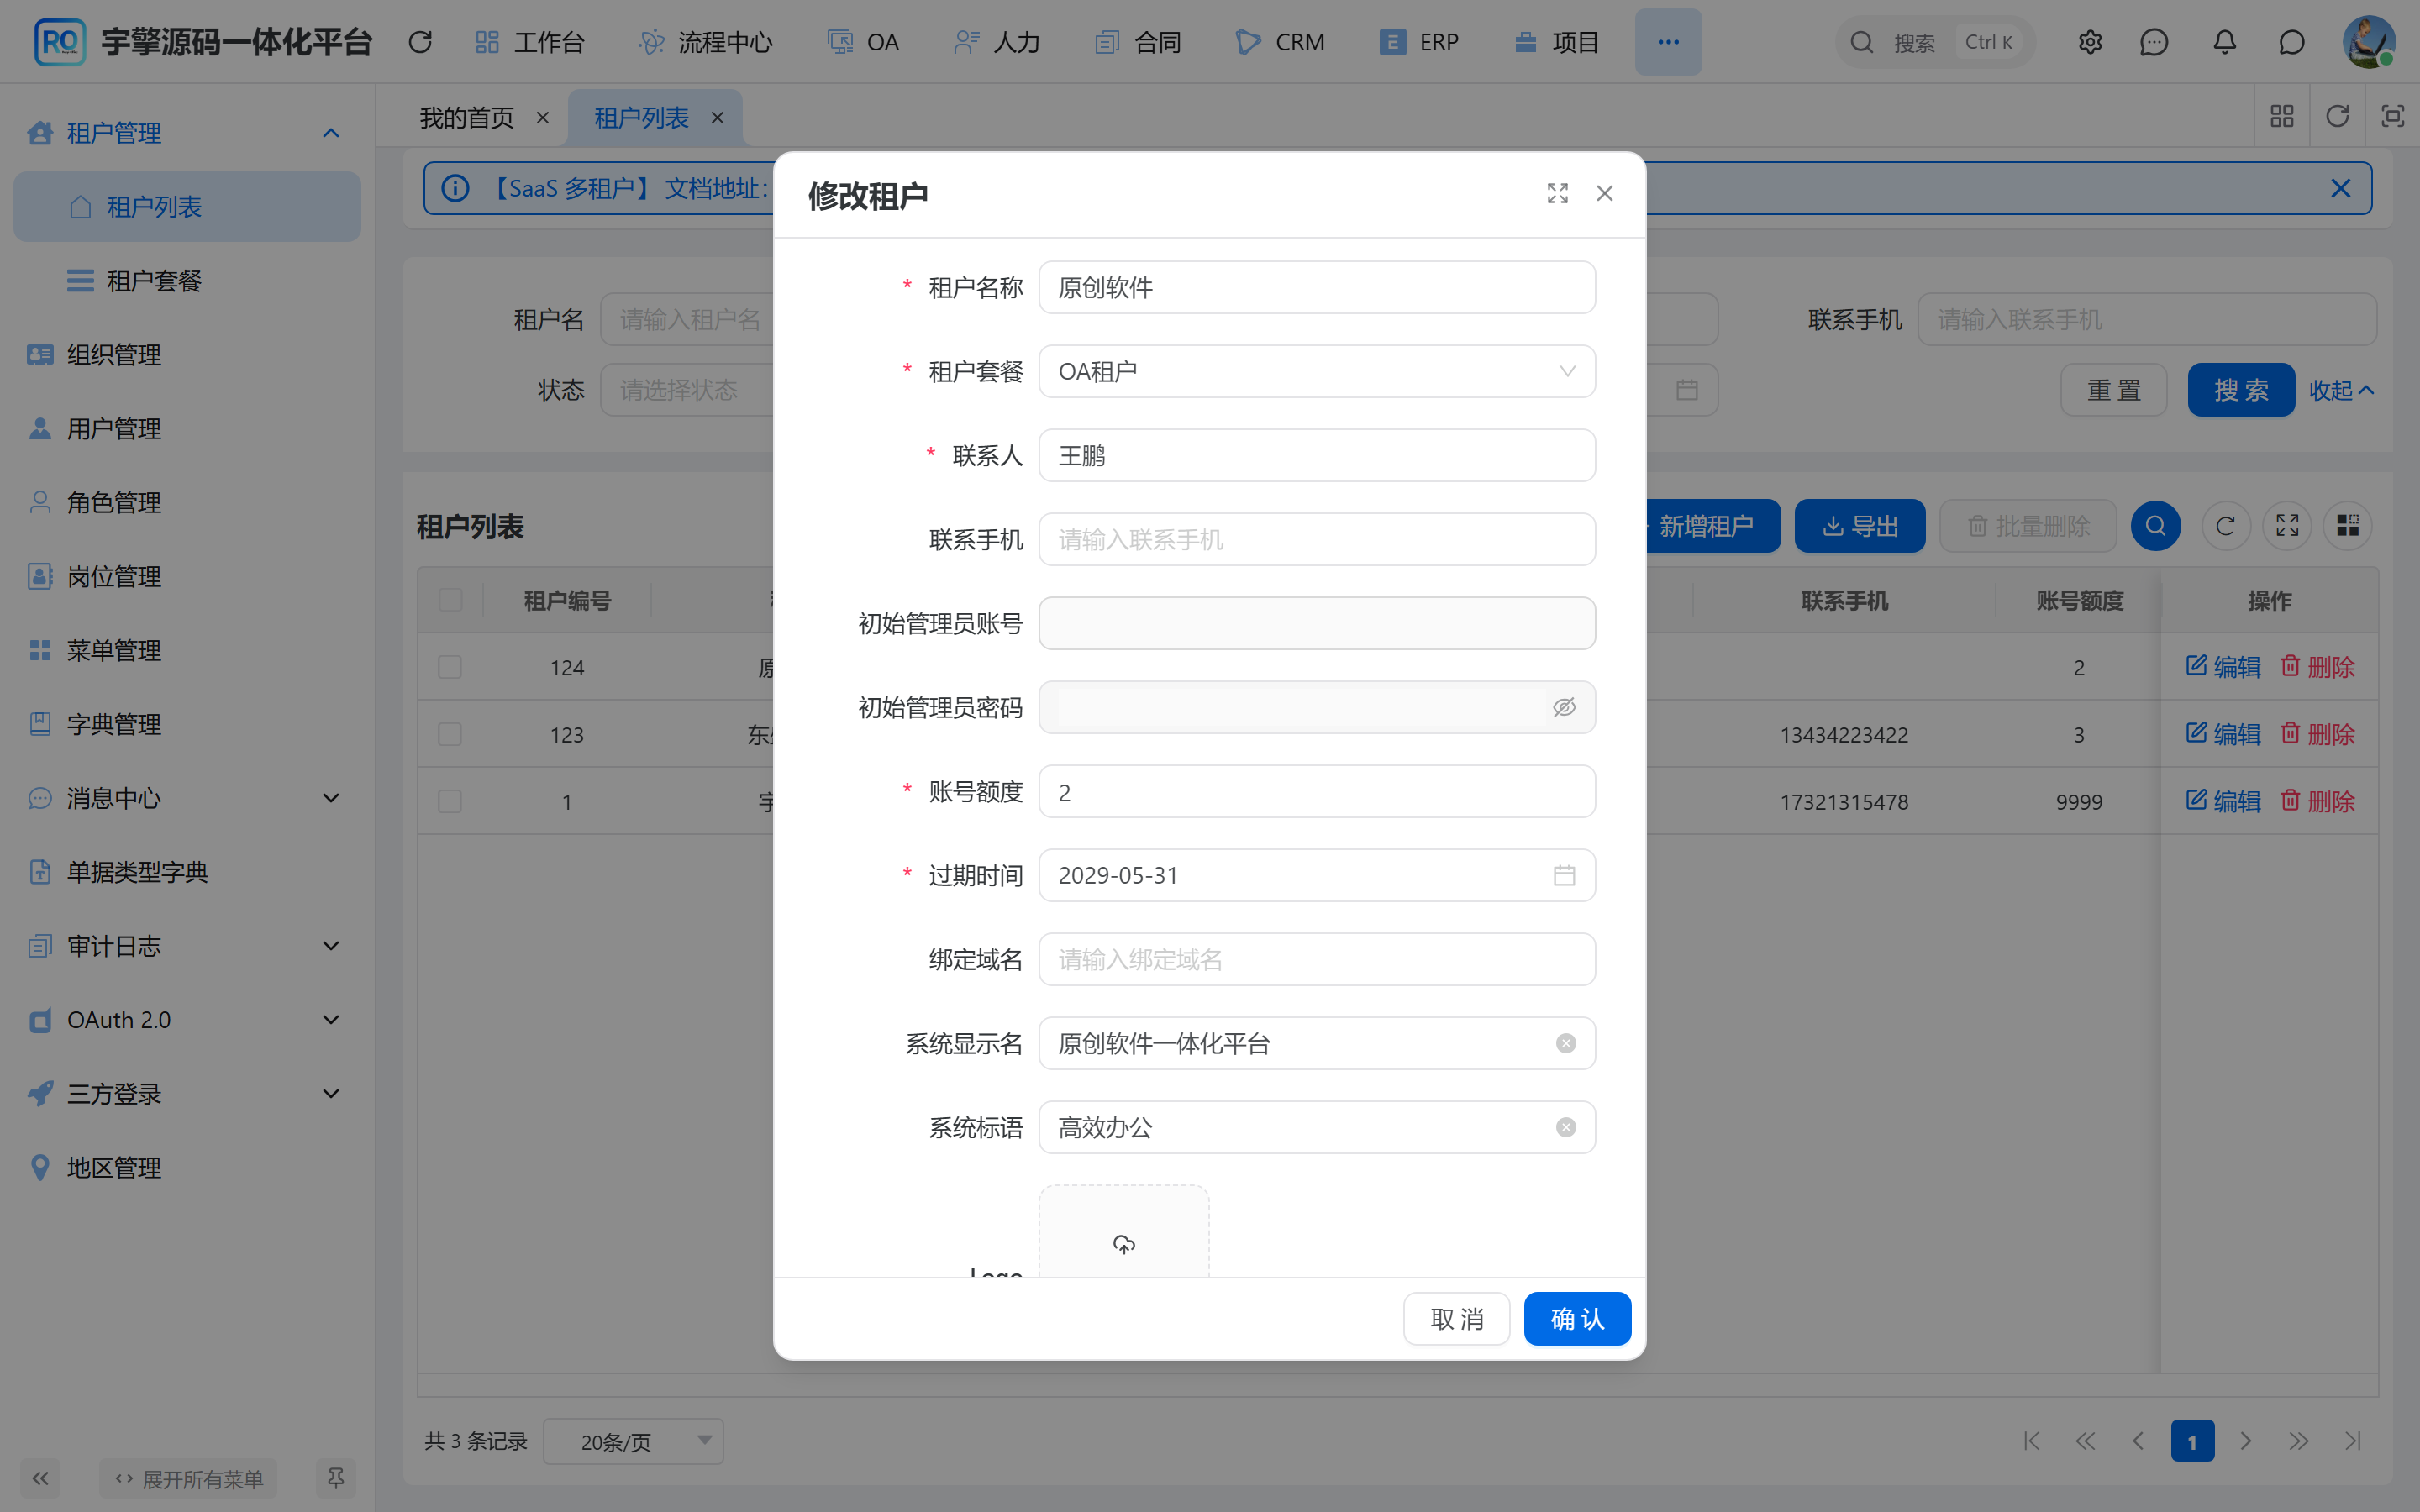The width and height of the screenshot is (2420, 1512).
Task: Open 租户套餐 in the sidebar
Action: point(186,281)
